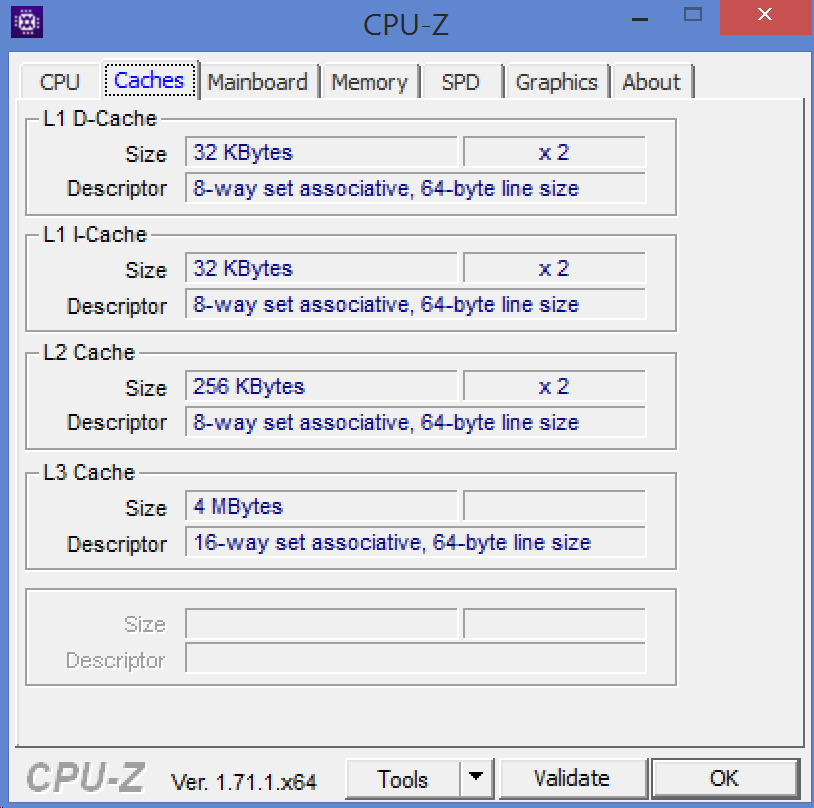Select the Caches tab

click(150, 81)
